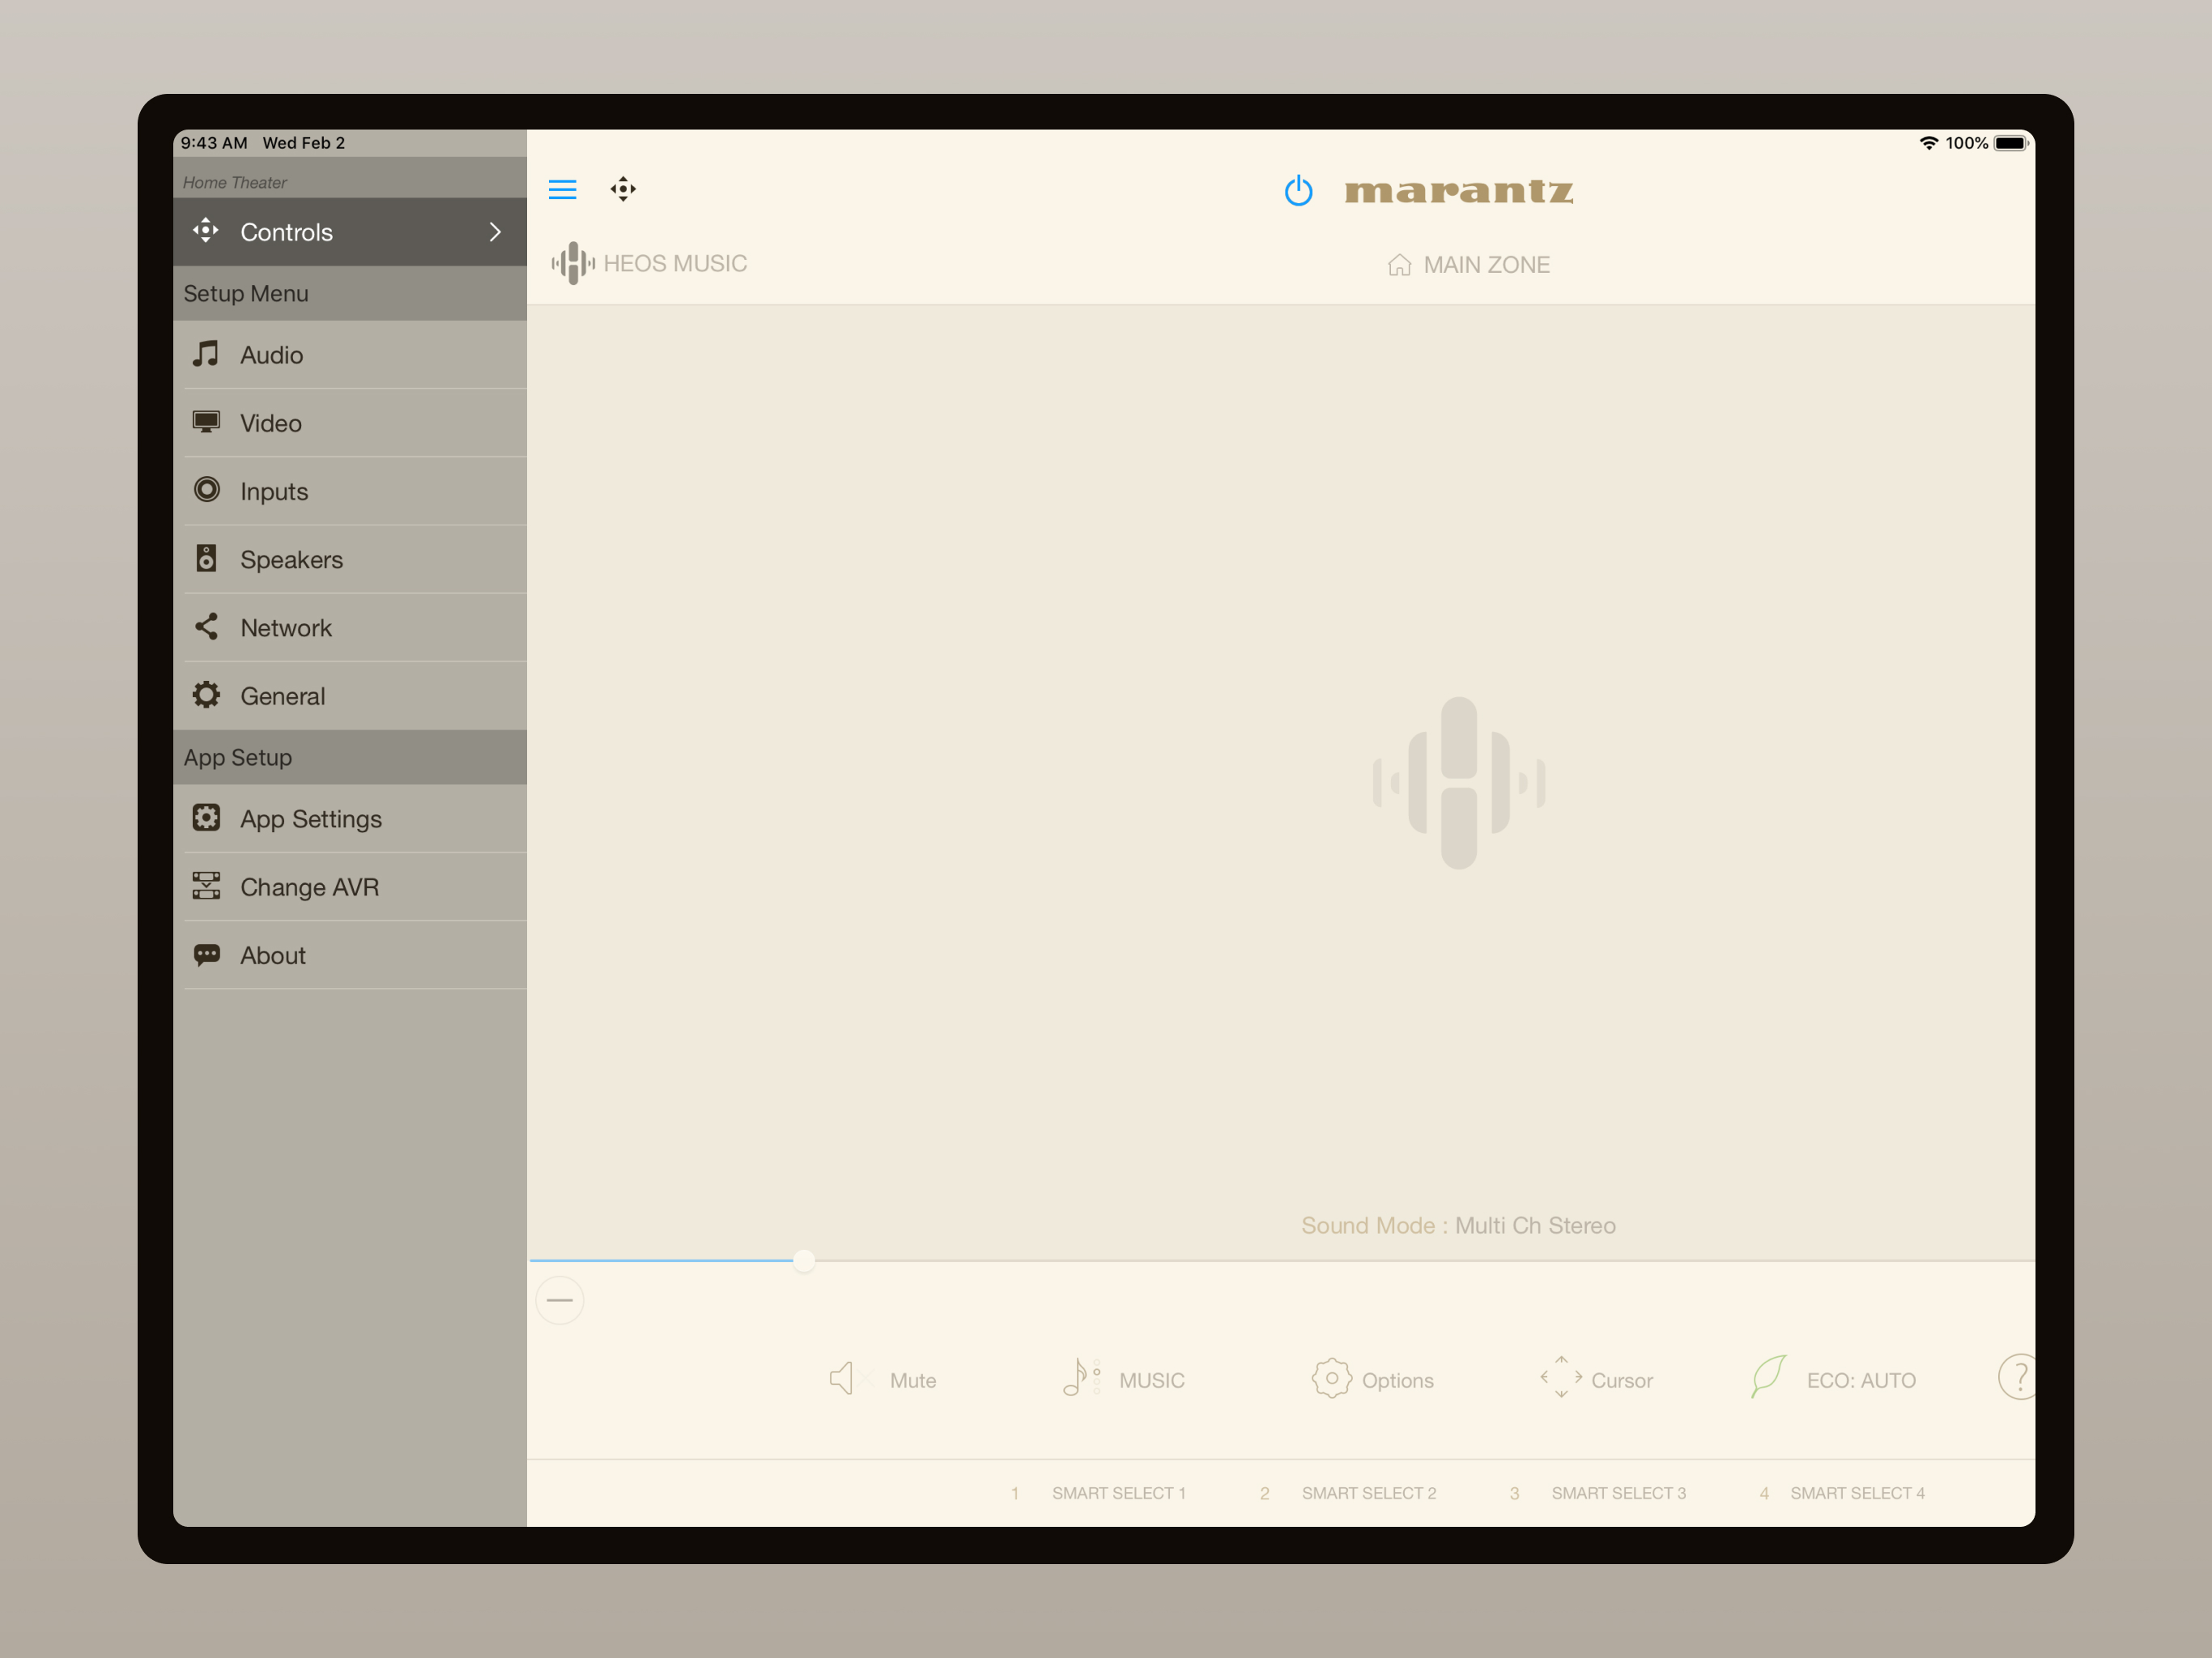Open Audio in the setup menu
The image size is (2212, 1658).
coord(271,355)
